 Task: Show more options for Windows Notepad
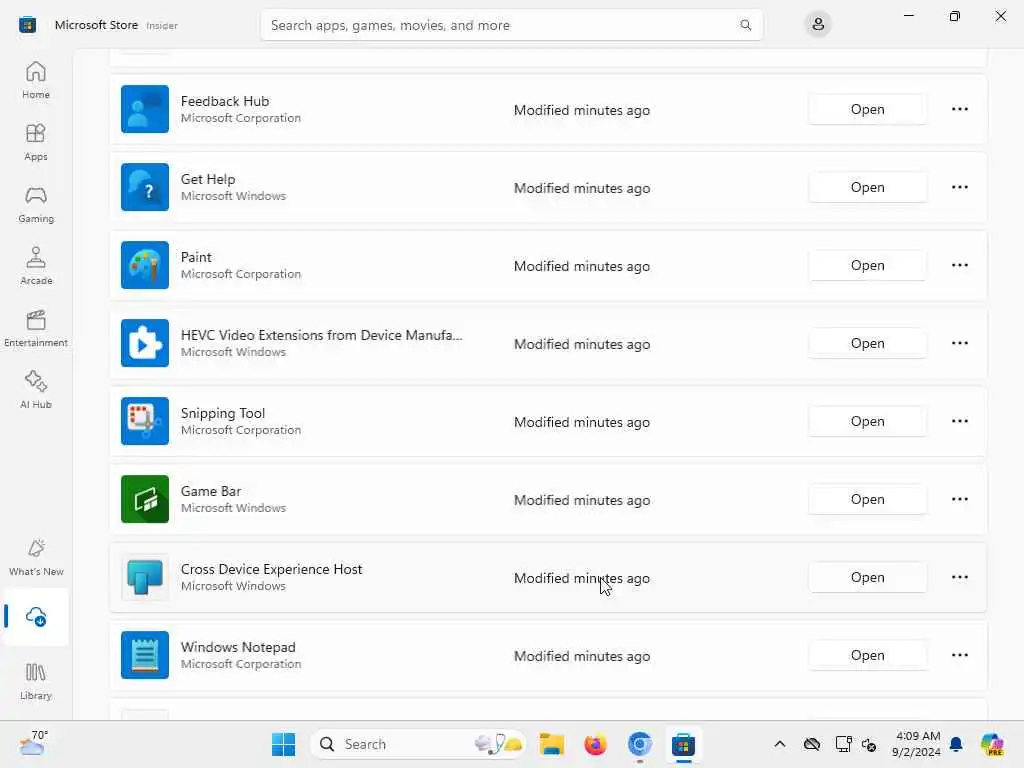[959, 655]
